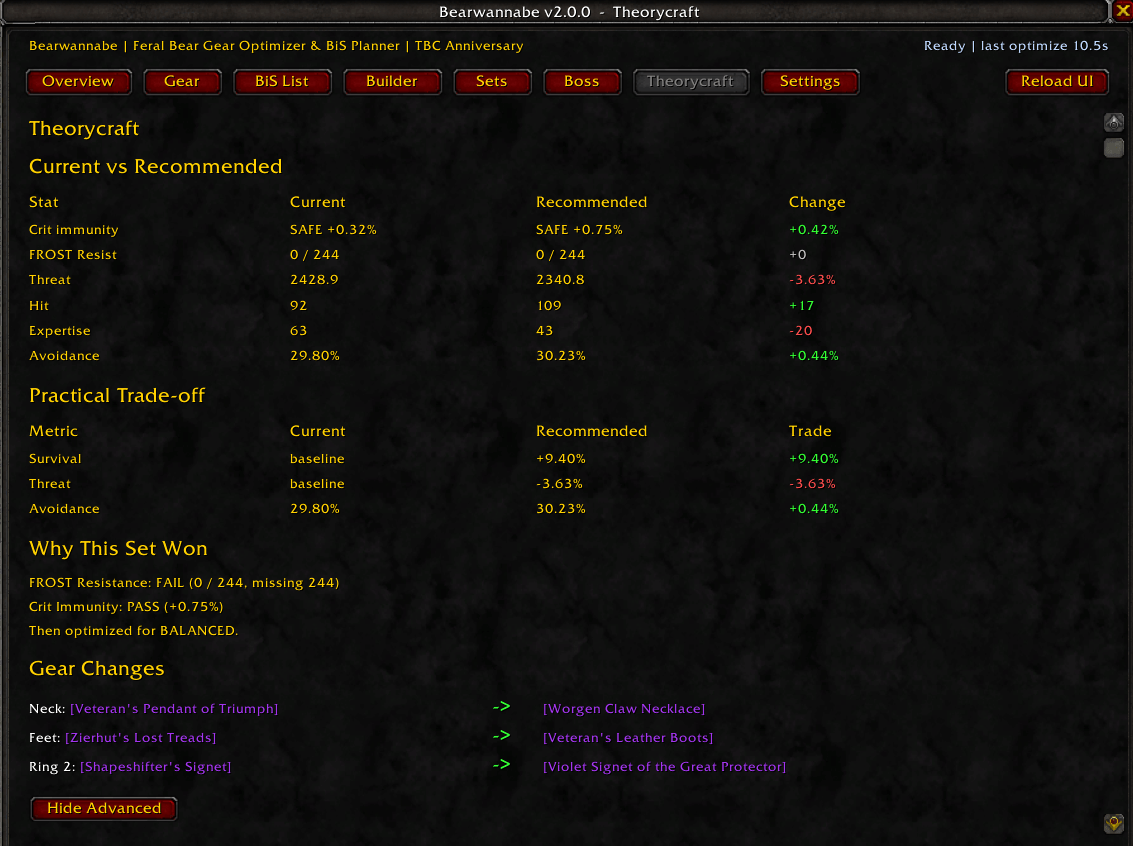Click the current Expertise value 63
1133x846 pixels.
click(298, 331)
